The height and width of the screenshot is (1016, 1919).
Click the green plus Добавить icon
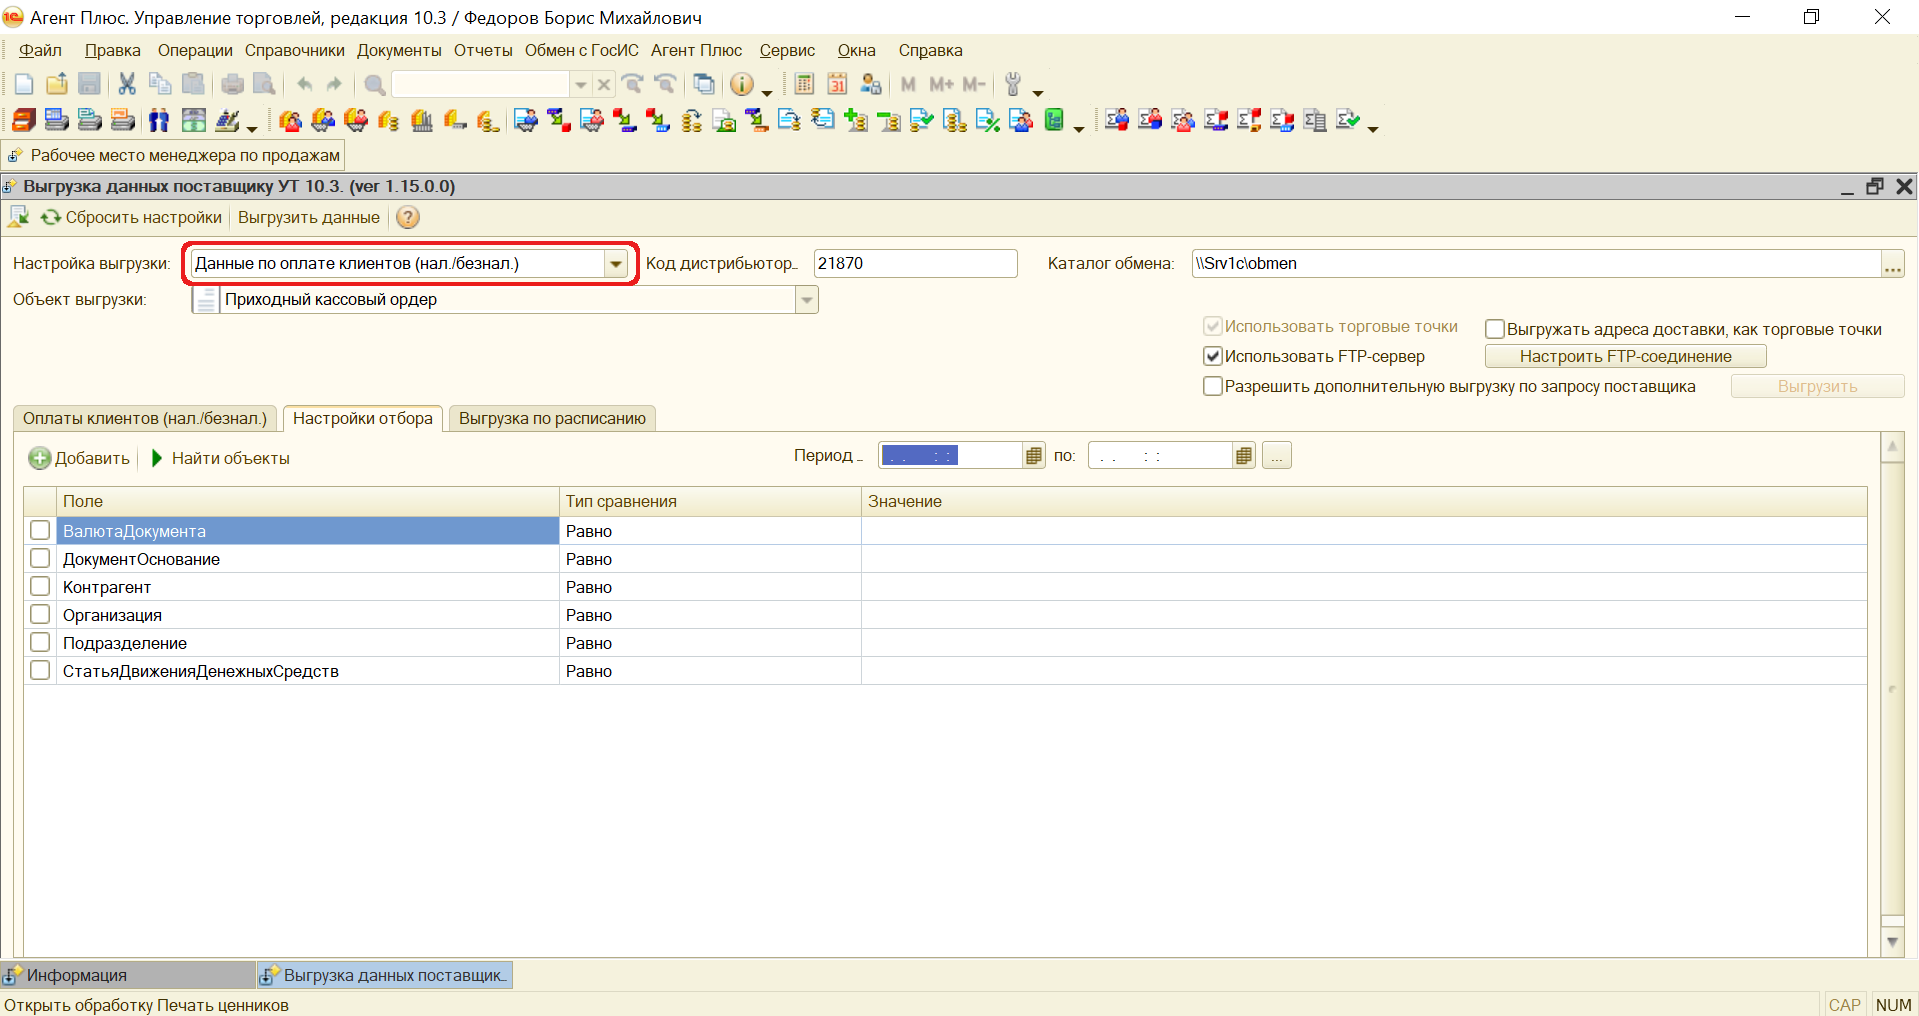point(40,458)
